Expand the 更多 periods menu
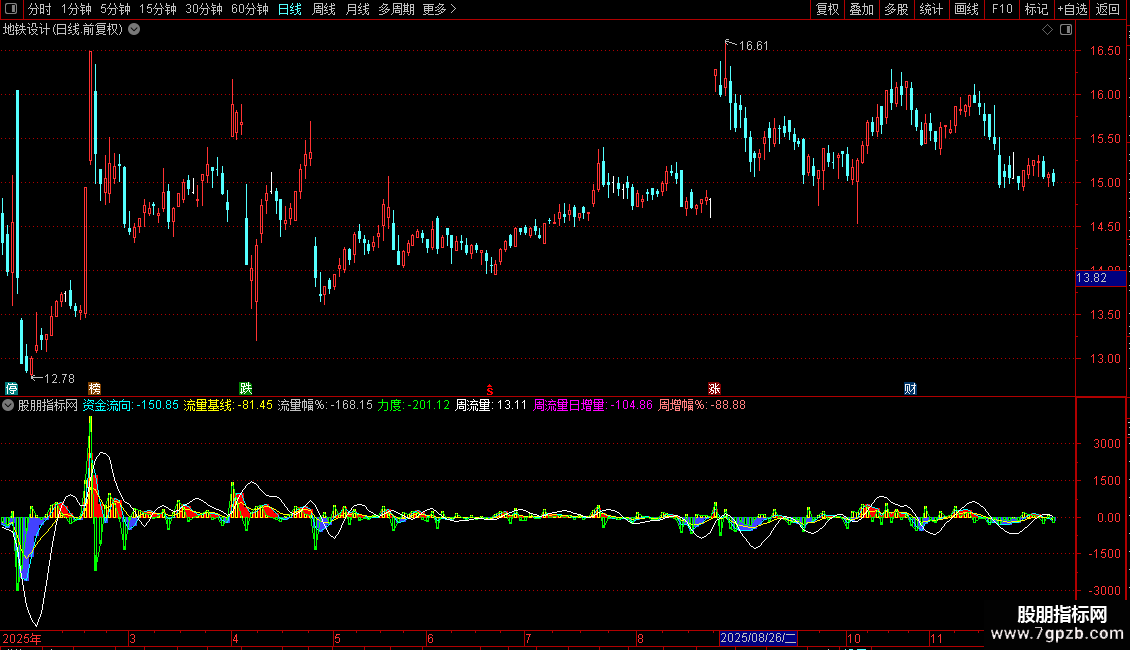Screen dimensions: 1130x650 [x=439, y=9]
